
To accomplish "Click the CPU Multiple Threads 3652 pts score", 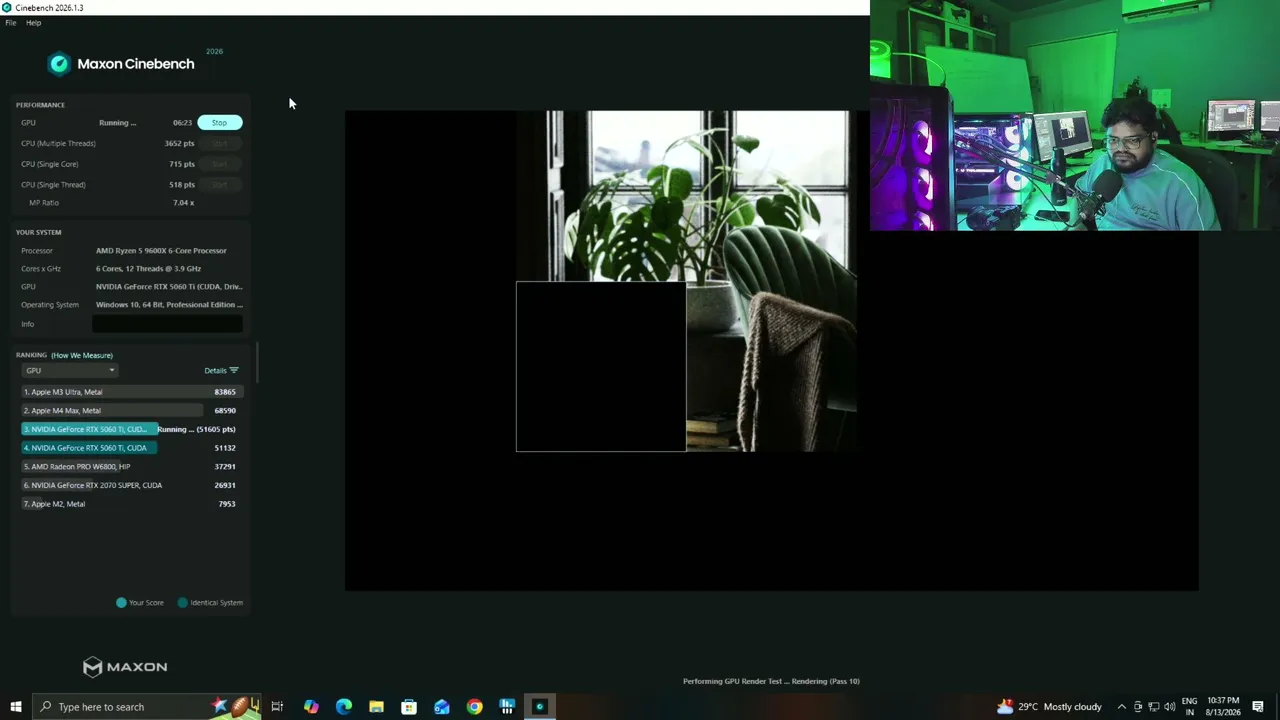I will click(x=180, y=144).
